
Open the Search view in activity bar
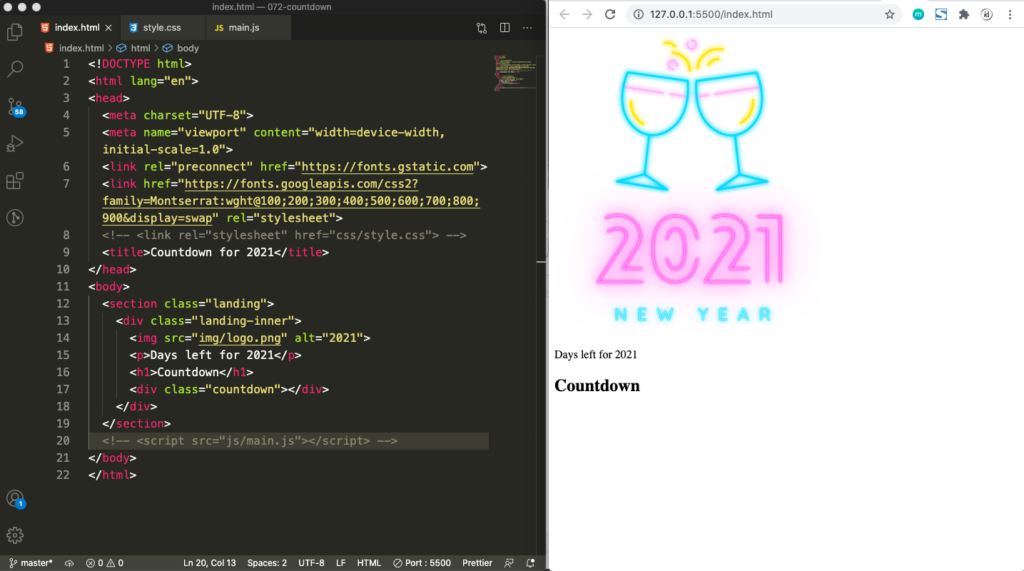click(x=15, y=69)
